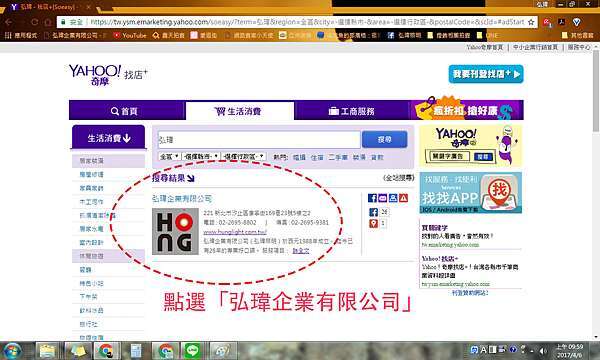This screenshot has height=360, width=600.
Task: Open the LINE taskbar icon
Action: tap(192, 350)
